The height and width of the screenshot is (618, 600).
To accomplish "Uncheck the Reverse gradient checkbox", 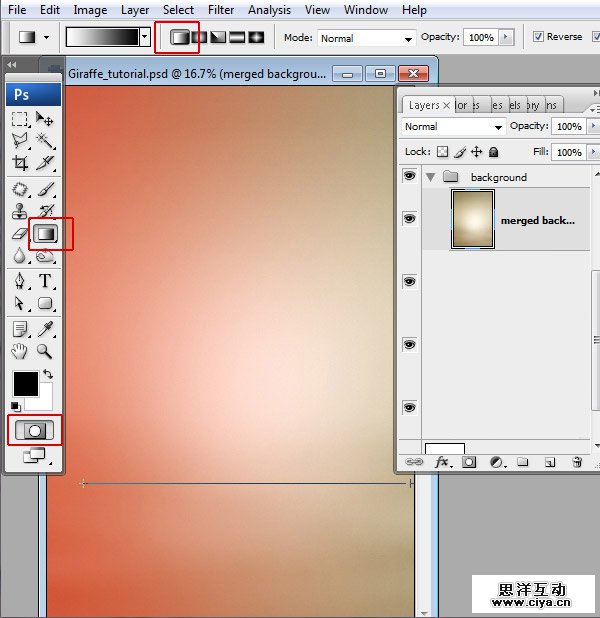I will coord(538,37).
